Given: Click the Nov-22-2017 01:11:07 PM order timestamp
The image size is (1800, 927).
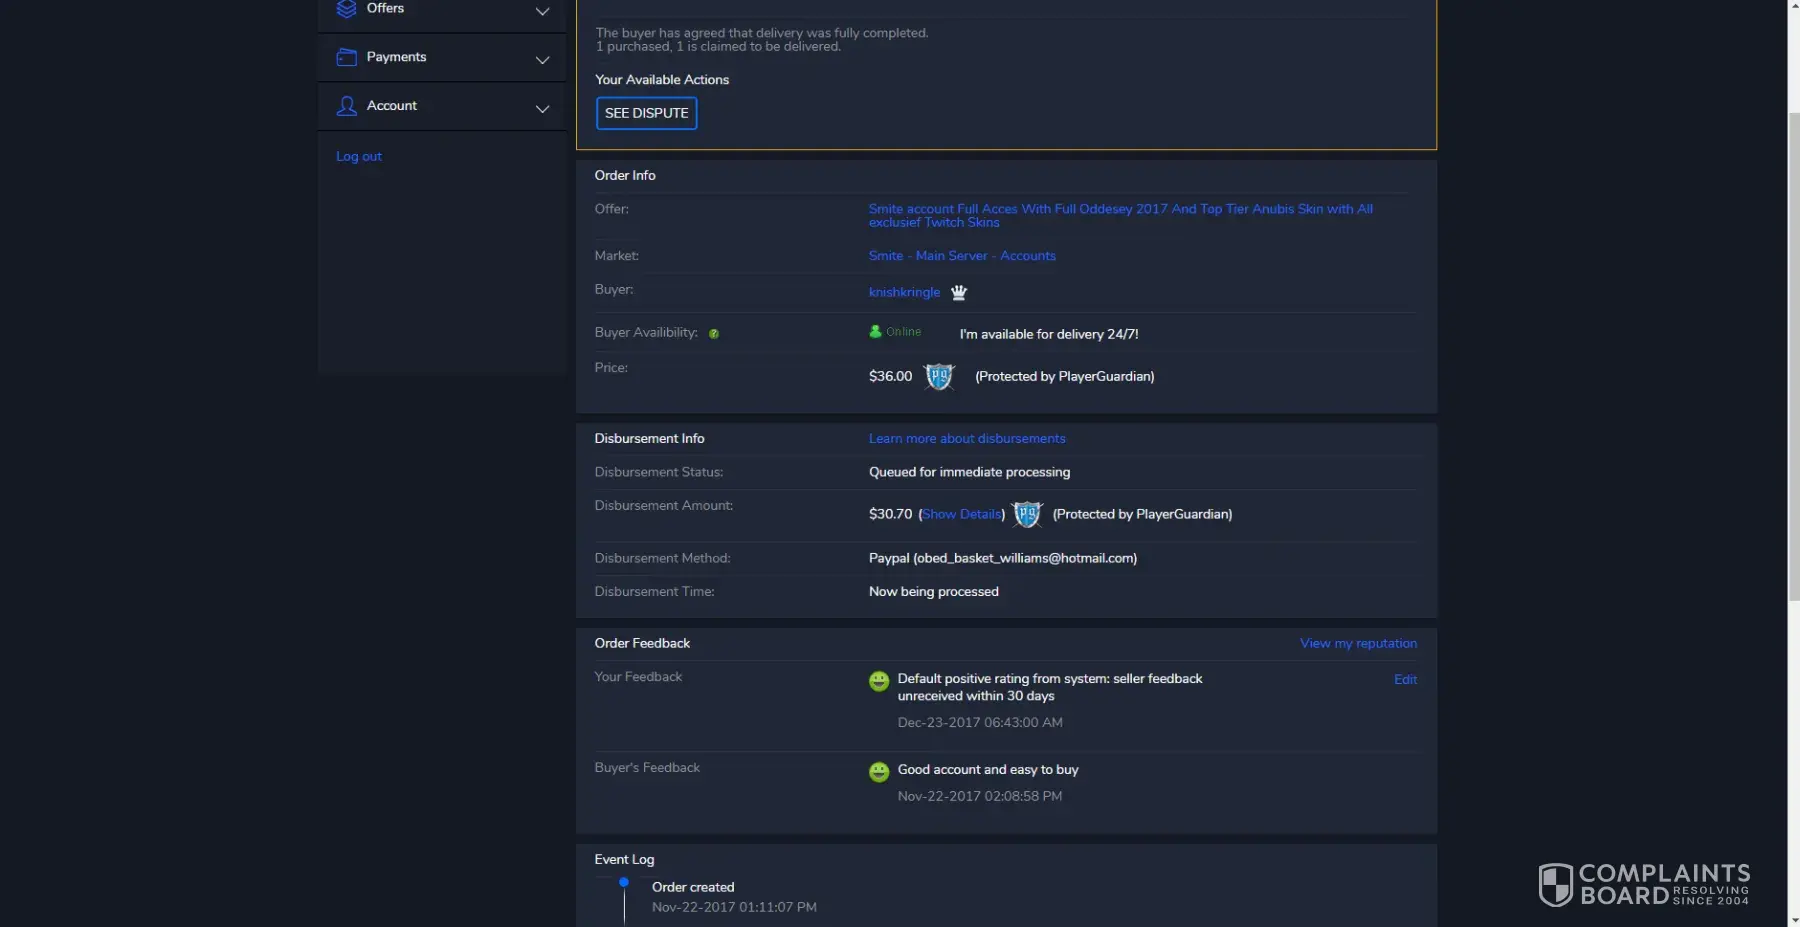Looking at the screenshot, I should pyautogui.click(x=734, y=908).
